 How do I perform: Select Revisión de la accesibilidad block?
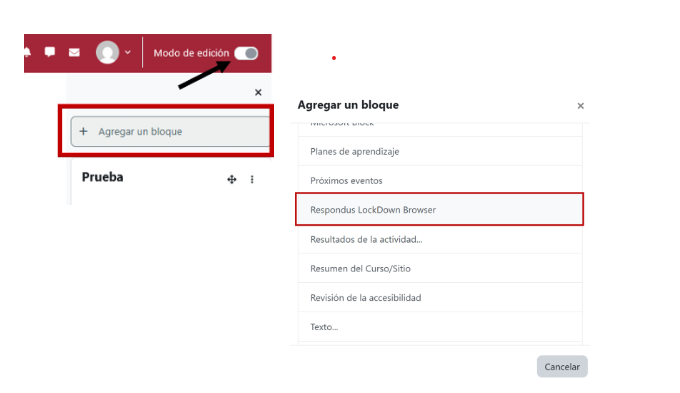pyautogui.click(x=440, y=298)
